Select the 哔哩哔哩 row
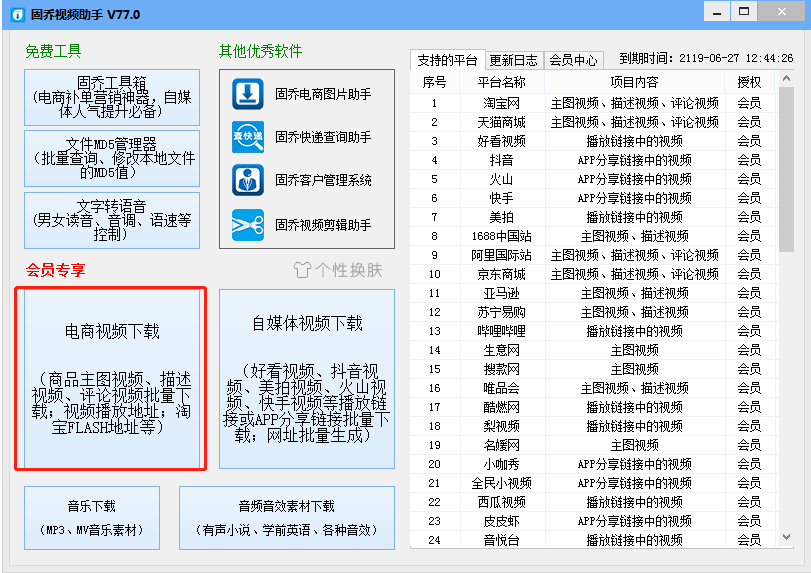The image size is (811, 573). [x=594, y=331]
